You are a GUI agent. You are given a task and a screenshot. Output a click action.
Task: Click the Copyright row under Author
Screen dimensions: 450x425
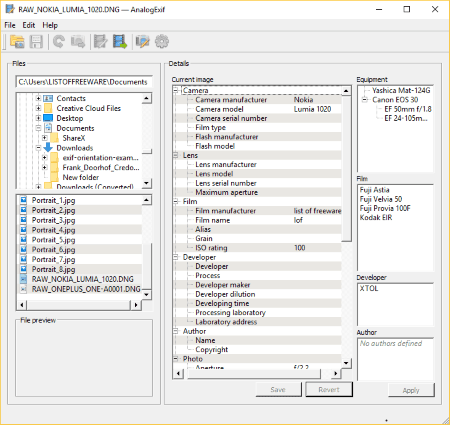tap(258, 350)
